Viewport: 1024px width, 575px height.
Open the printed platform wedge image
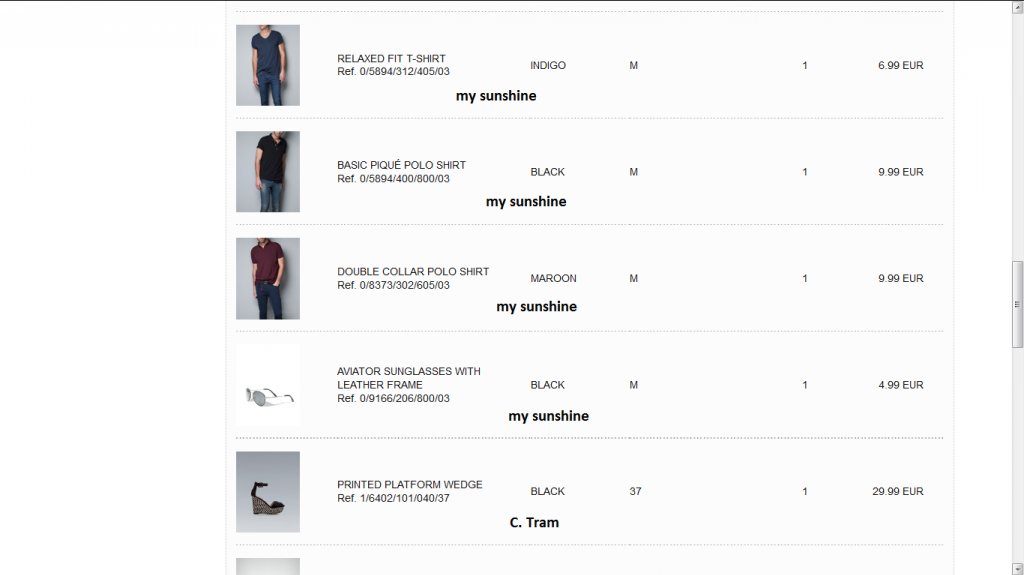click(268, 491)
